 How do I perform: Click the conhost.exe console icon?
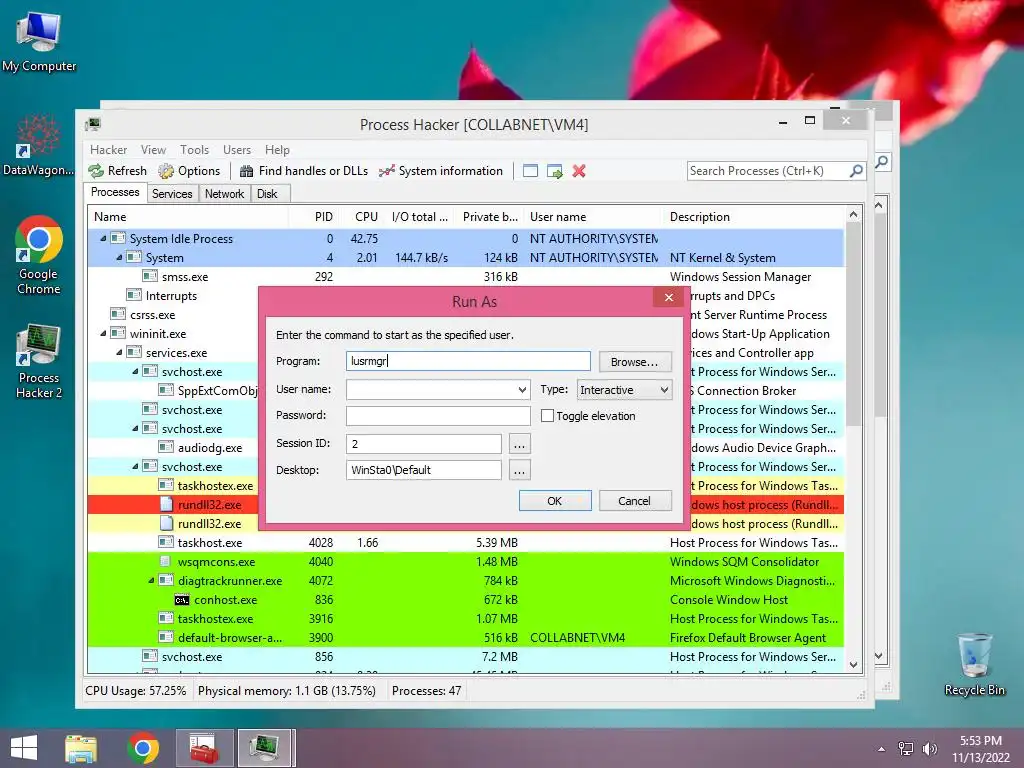point(182,600)
